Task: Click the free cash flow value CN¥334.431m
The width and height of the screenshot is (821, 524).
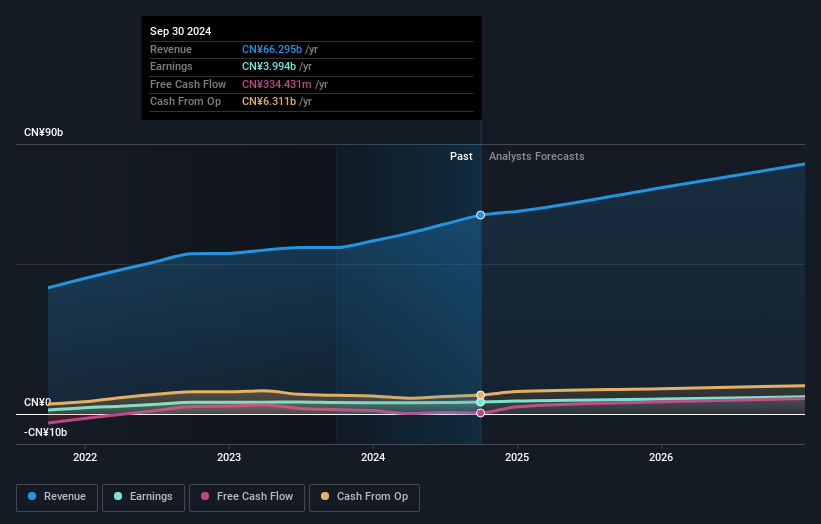Action: (276, 84)
